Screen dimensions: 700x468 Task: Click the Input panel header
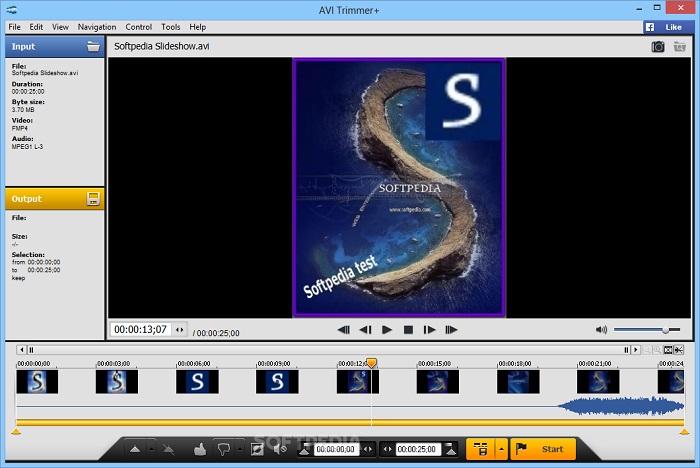coord(54,46)
